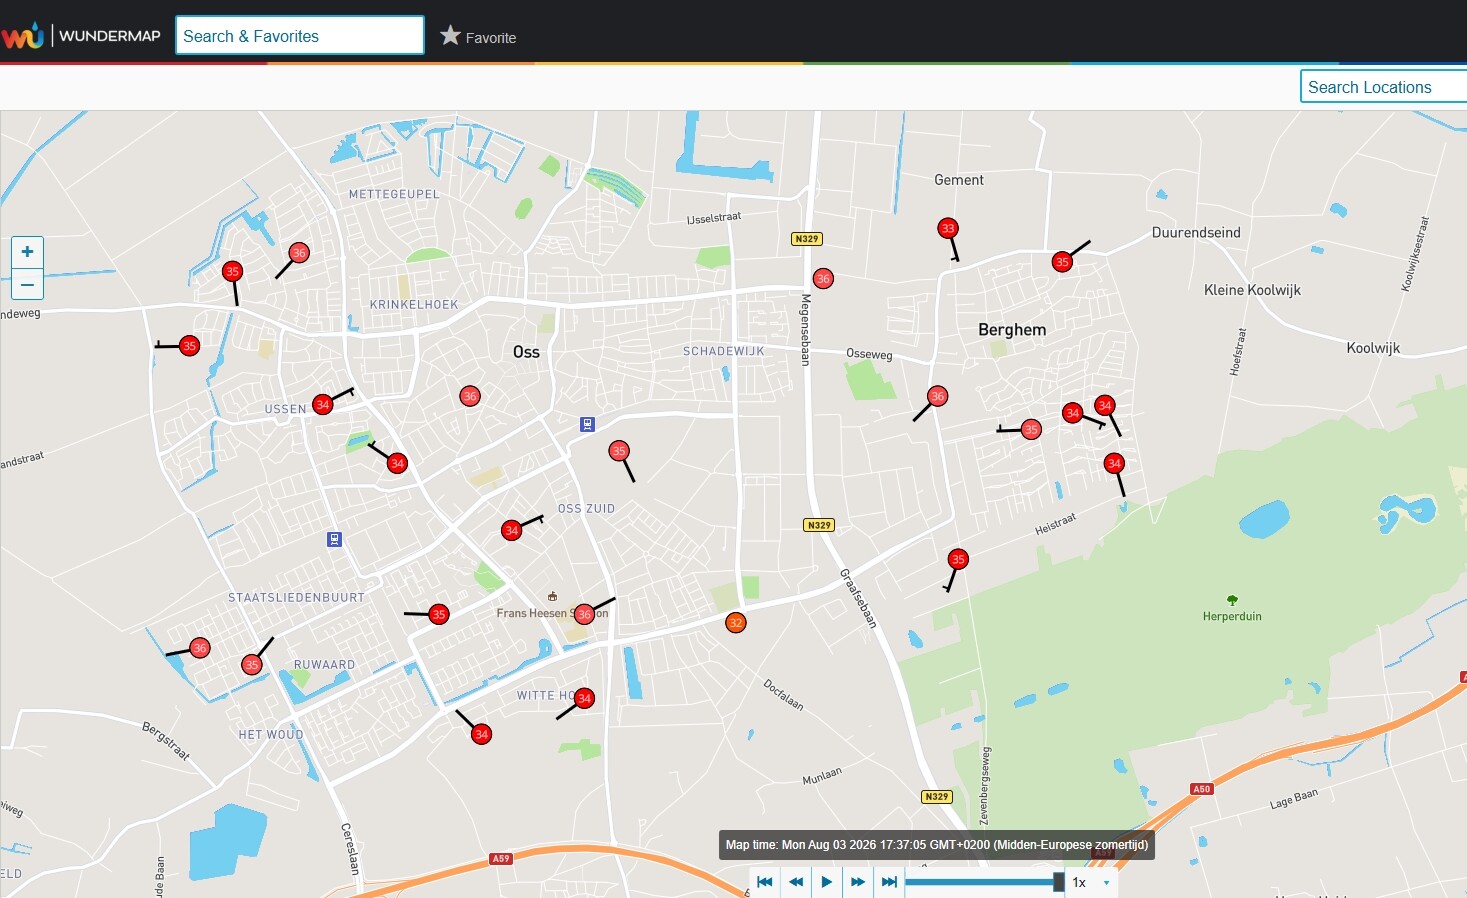Click the Favorite star icon
Image resolution: width=1467 pixels, height=898 pixels.
click(x=450, y=36)
